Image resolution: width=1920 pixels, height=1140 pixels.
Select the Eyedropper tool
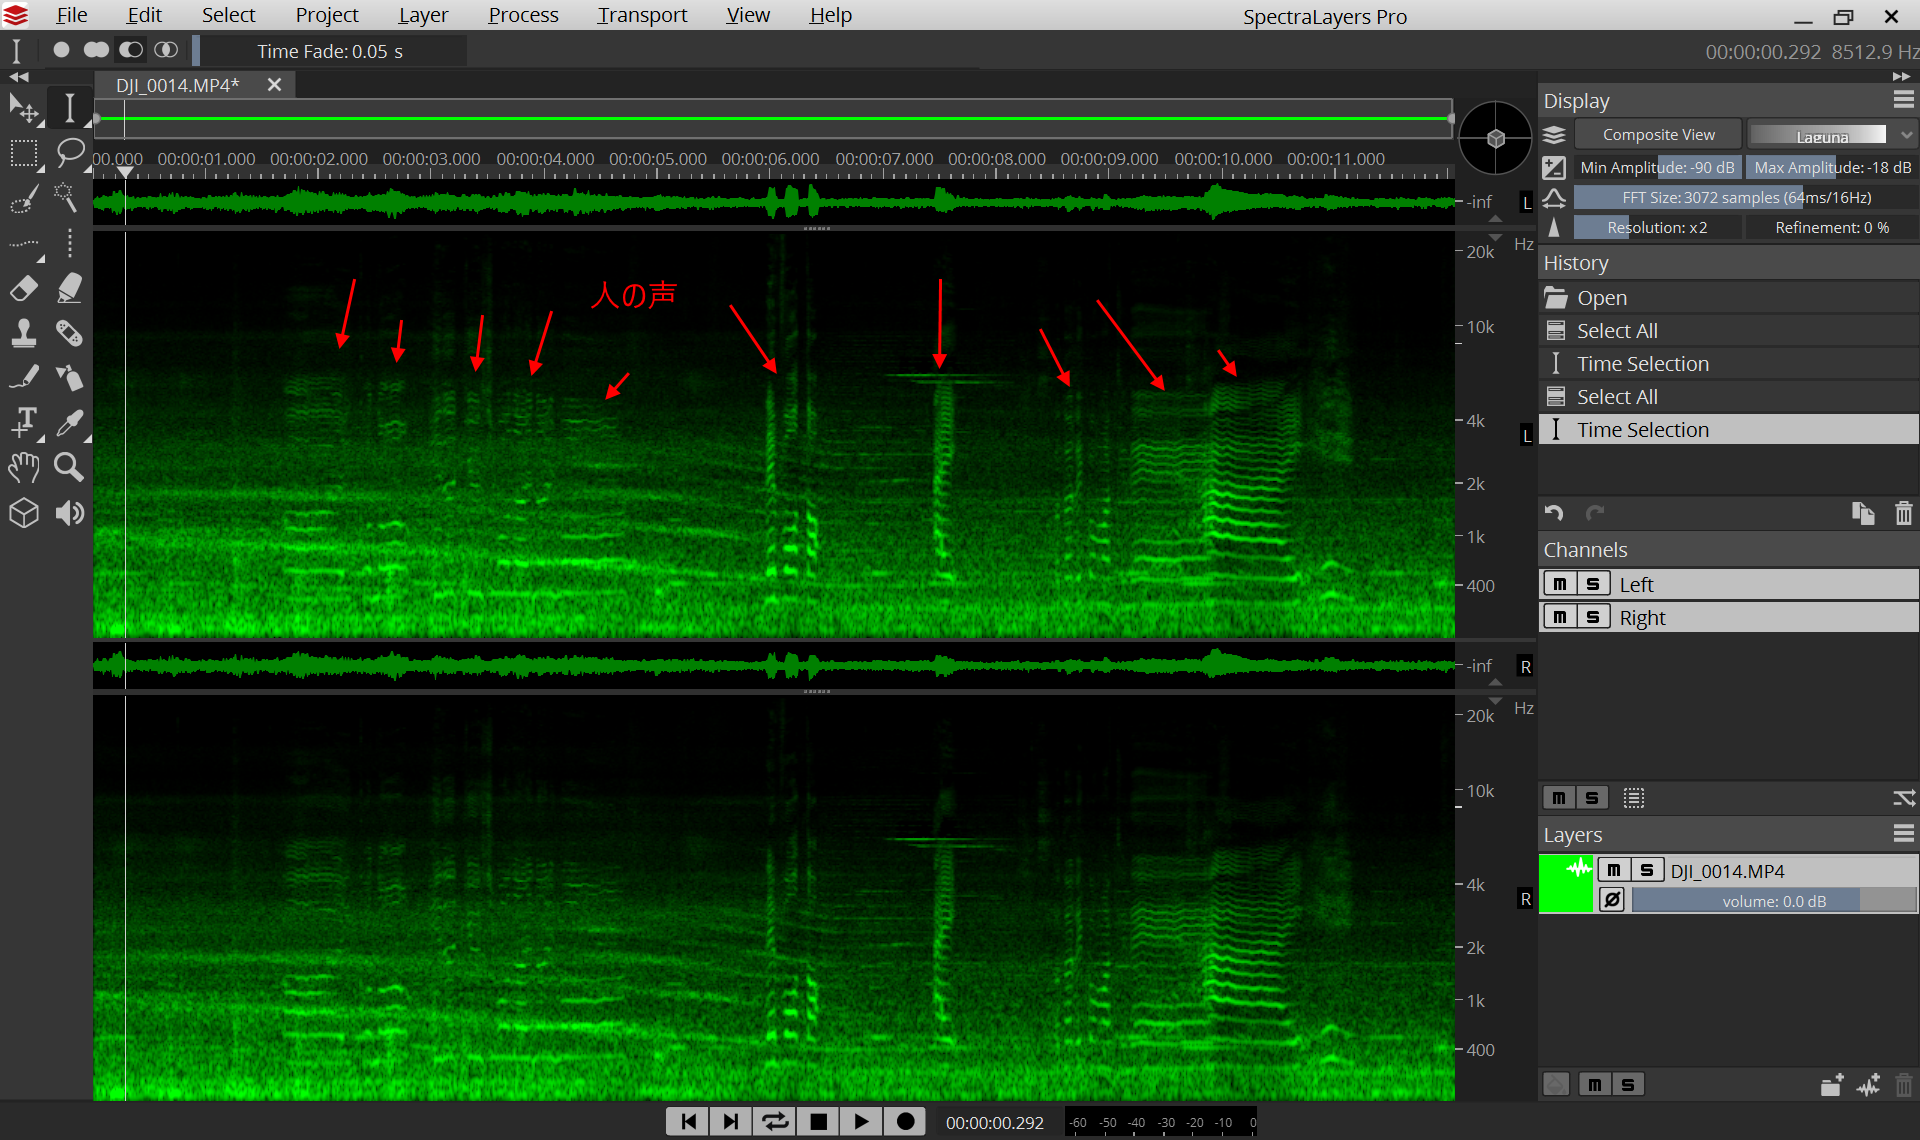69,423
